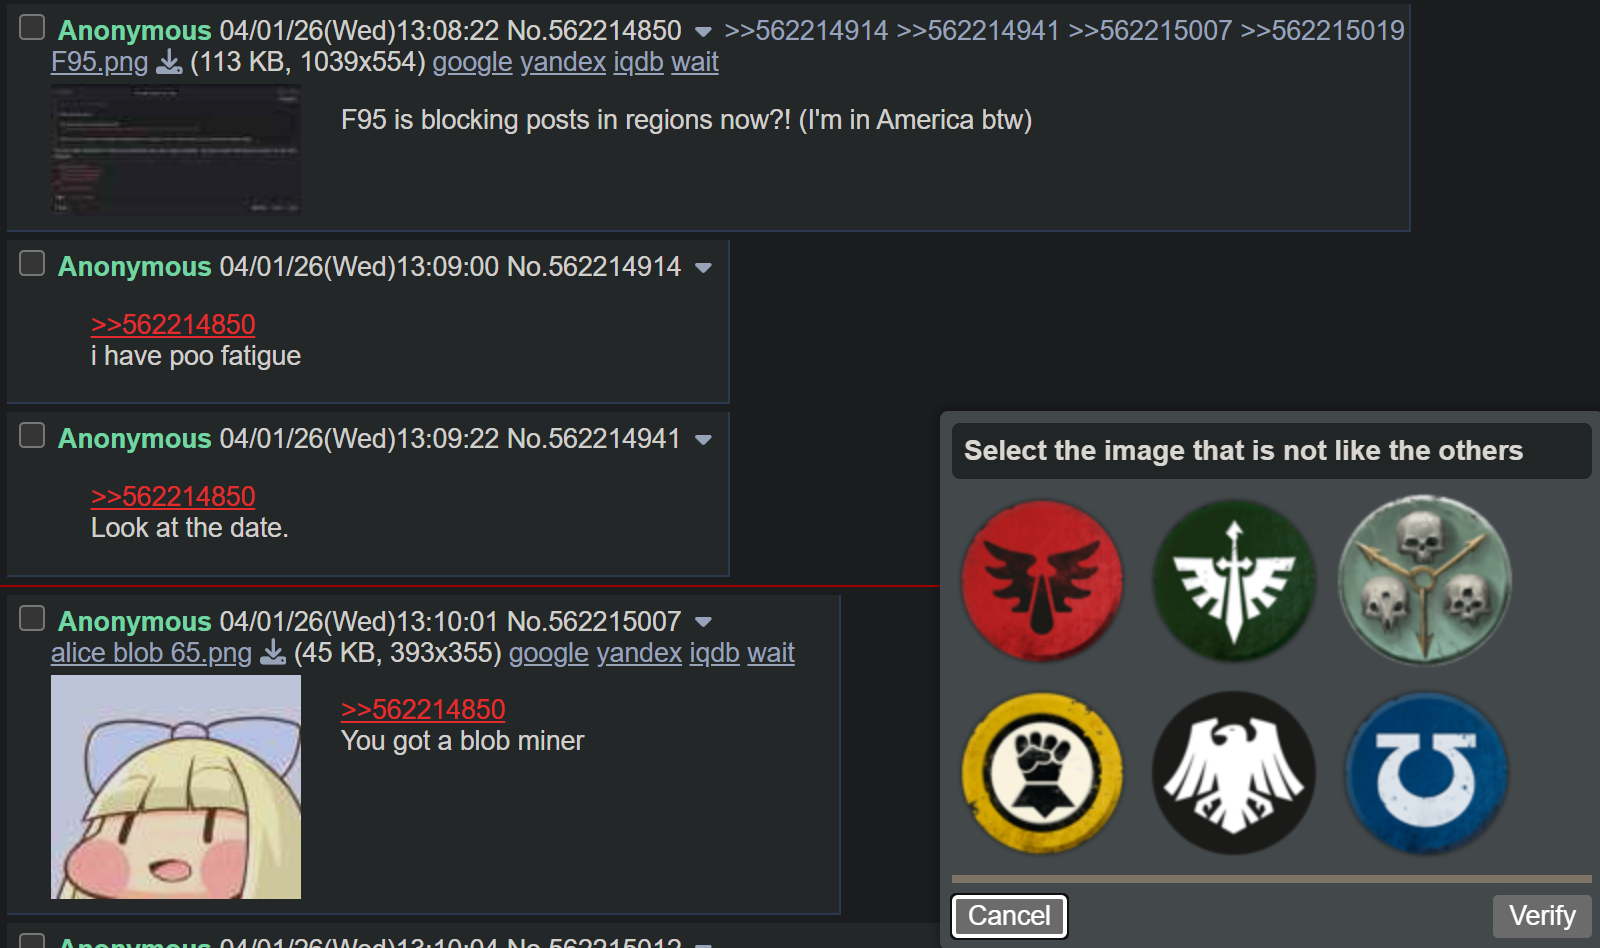Select the red winged blood drop emblem

pos(1042,581)
